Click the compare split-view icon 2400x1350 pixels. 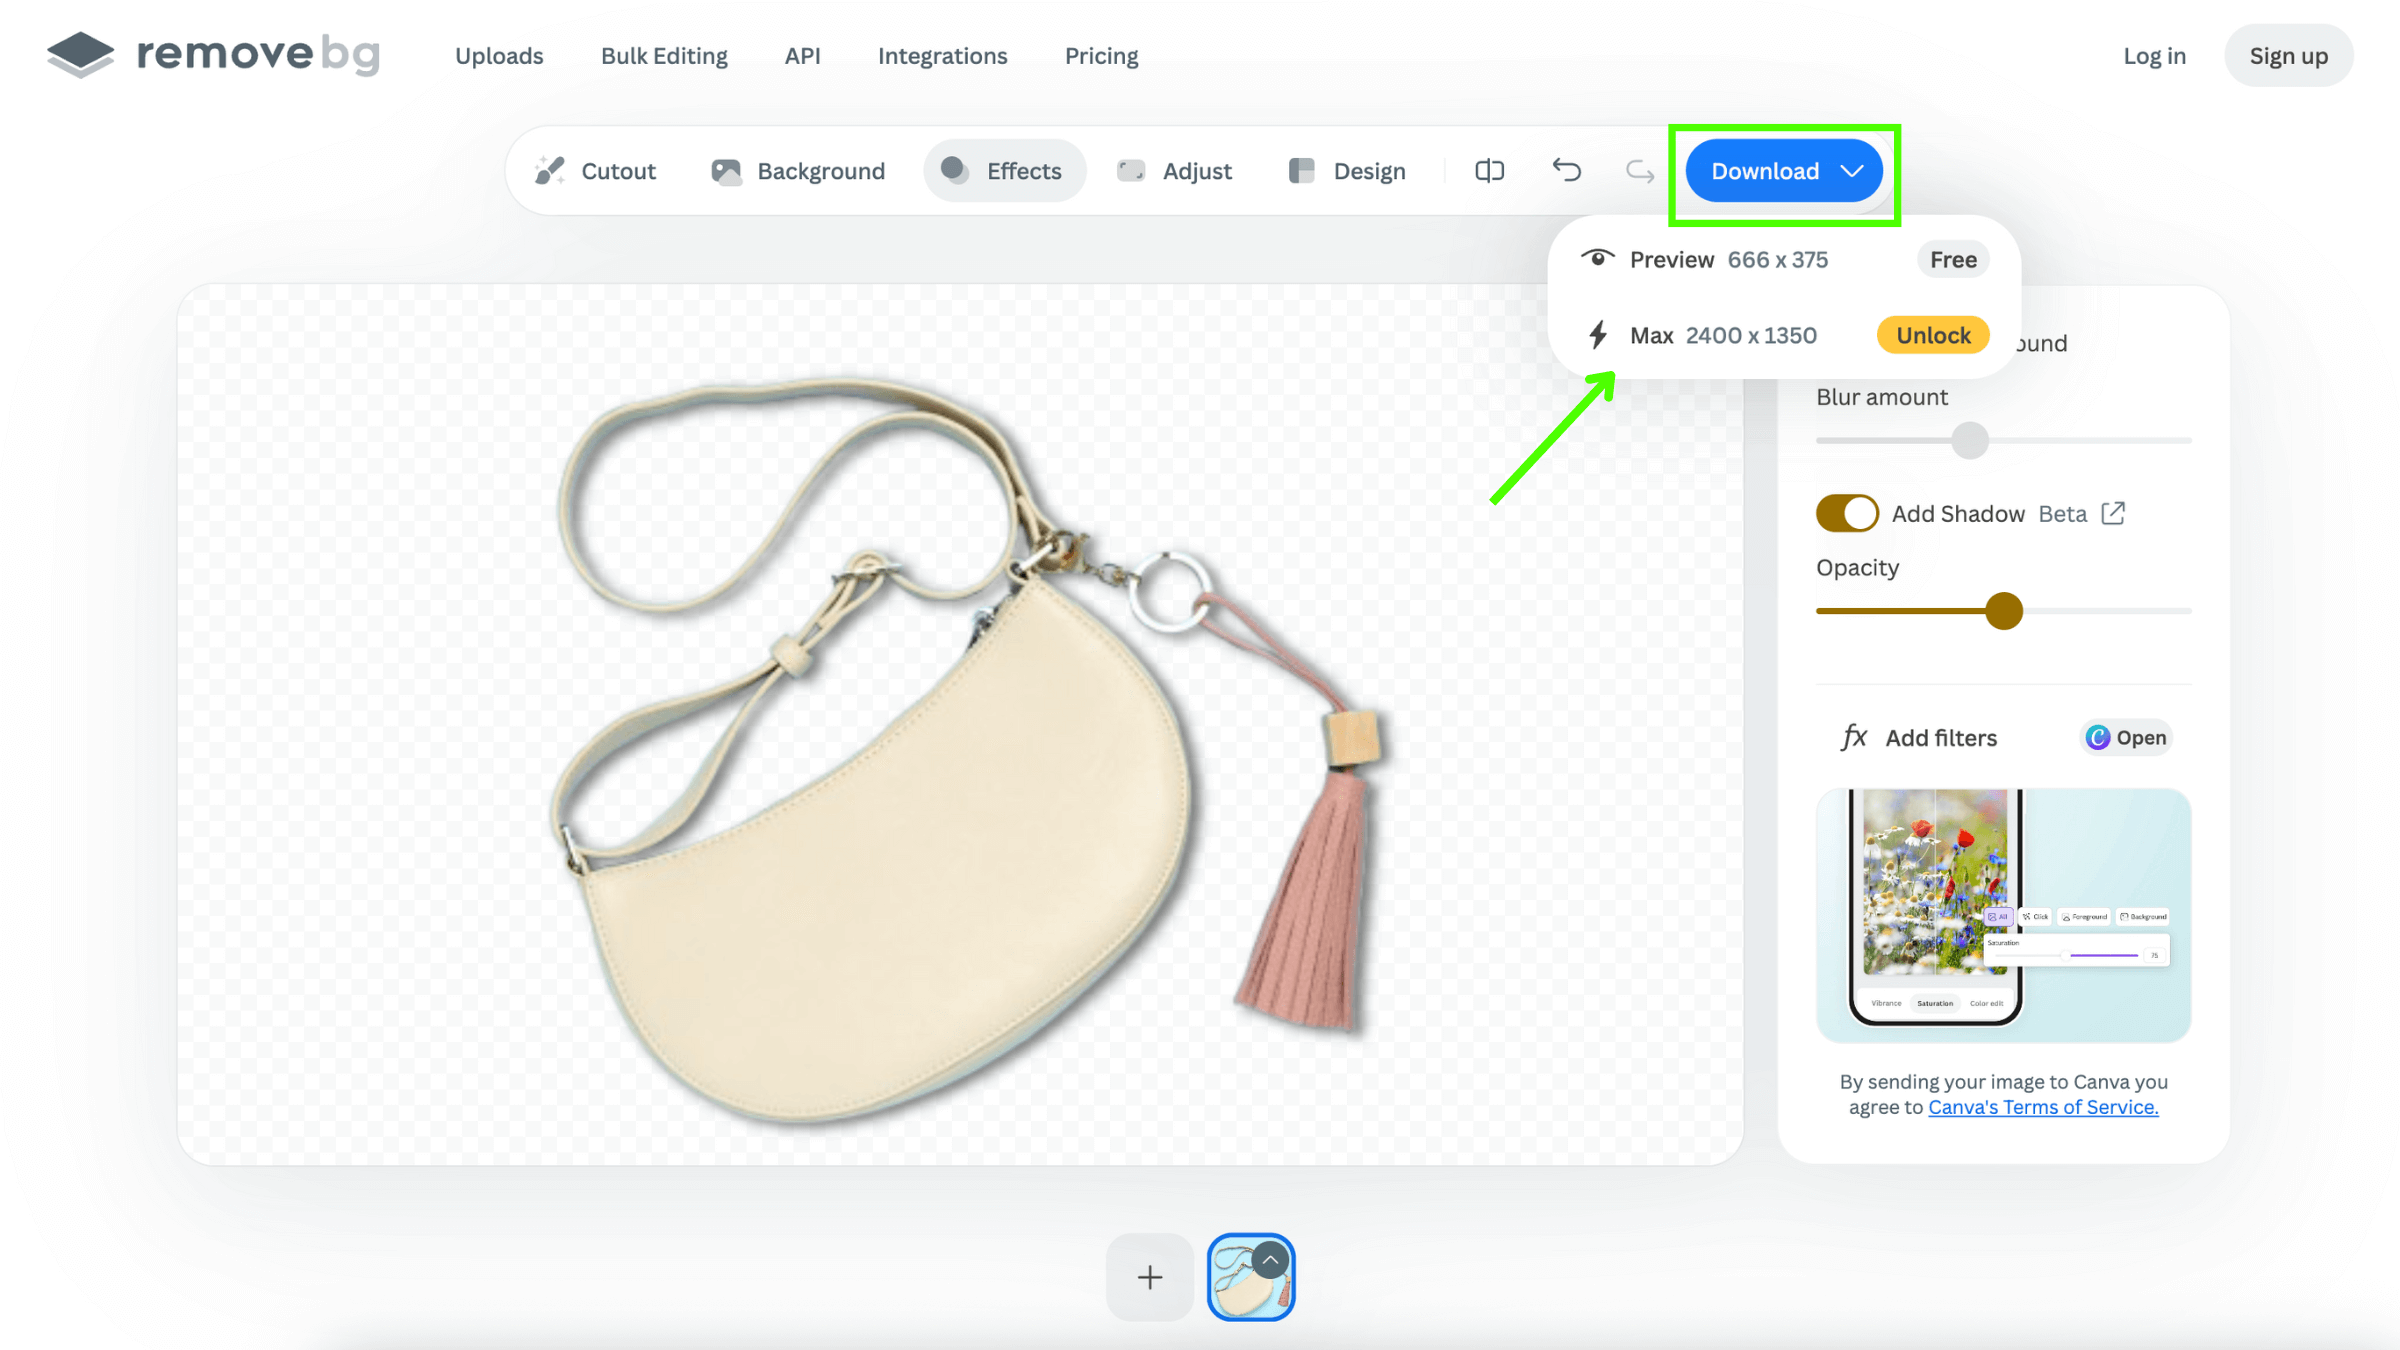click(x=1489, y=171)
